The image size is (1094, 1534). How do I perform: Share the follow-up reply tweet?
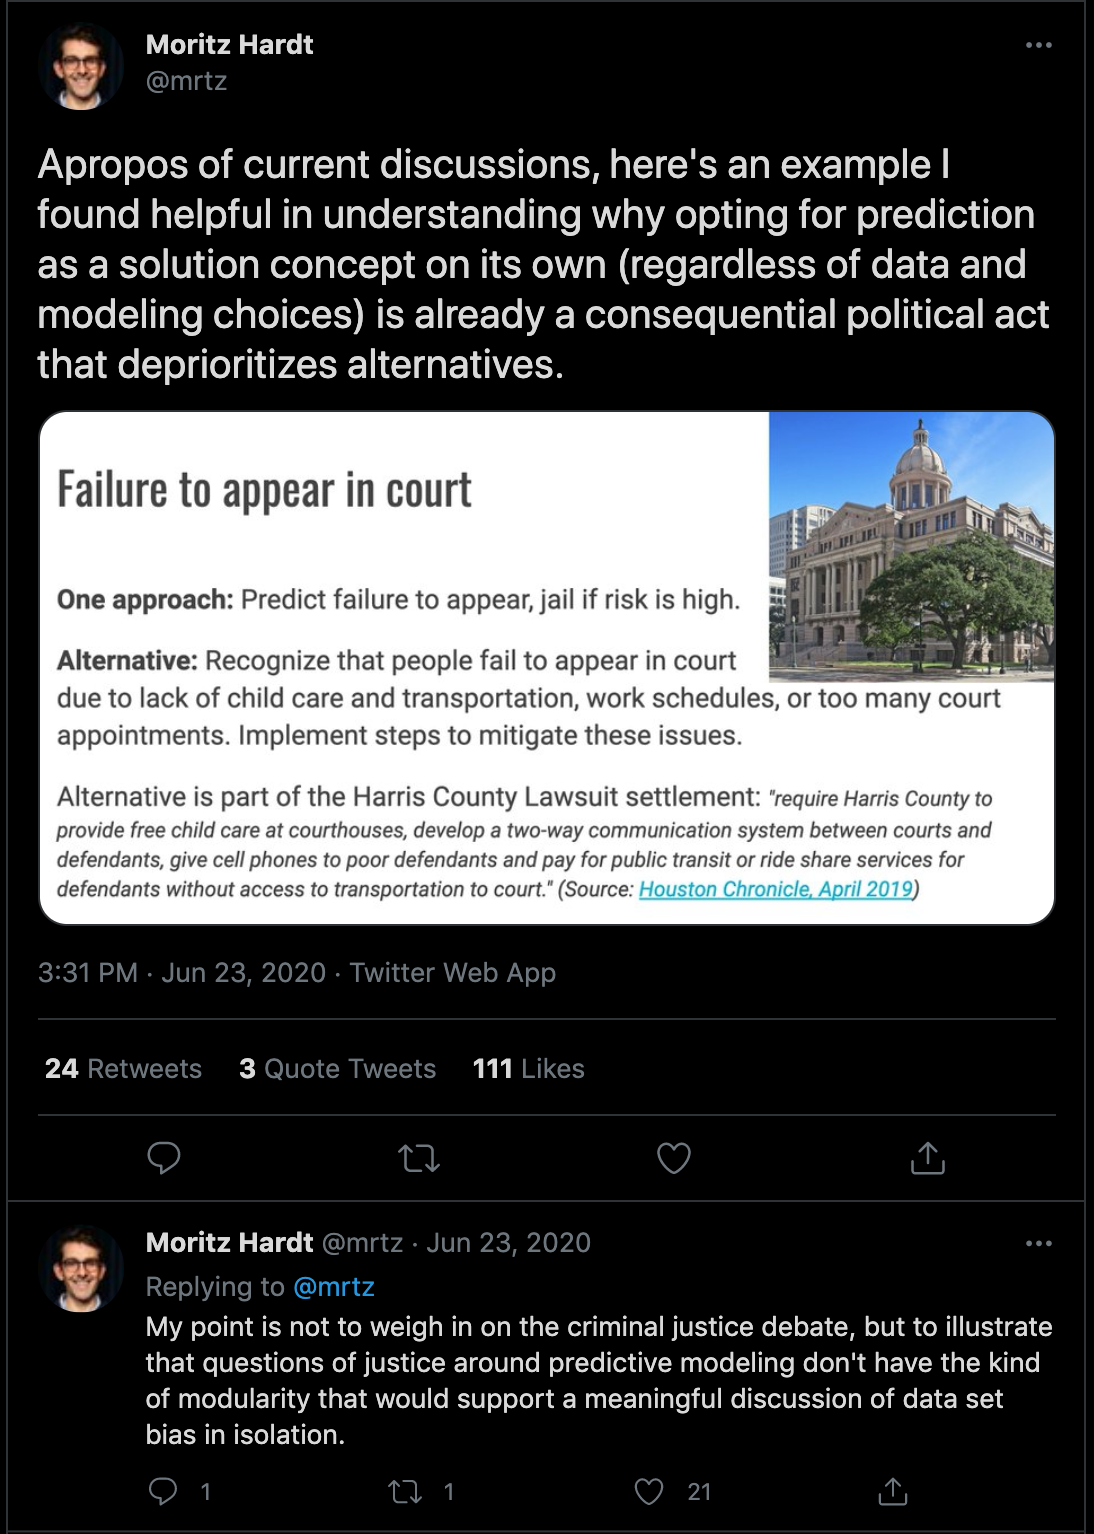[x=892, y=1492]
